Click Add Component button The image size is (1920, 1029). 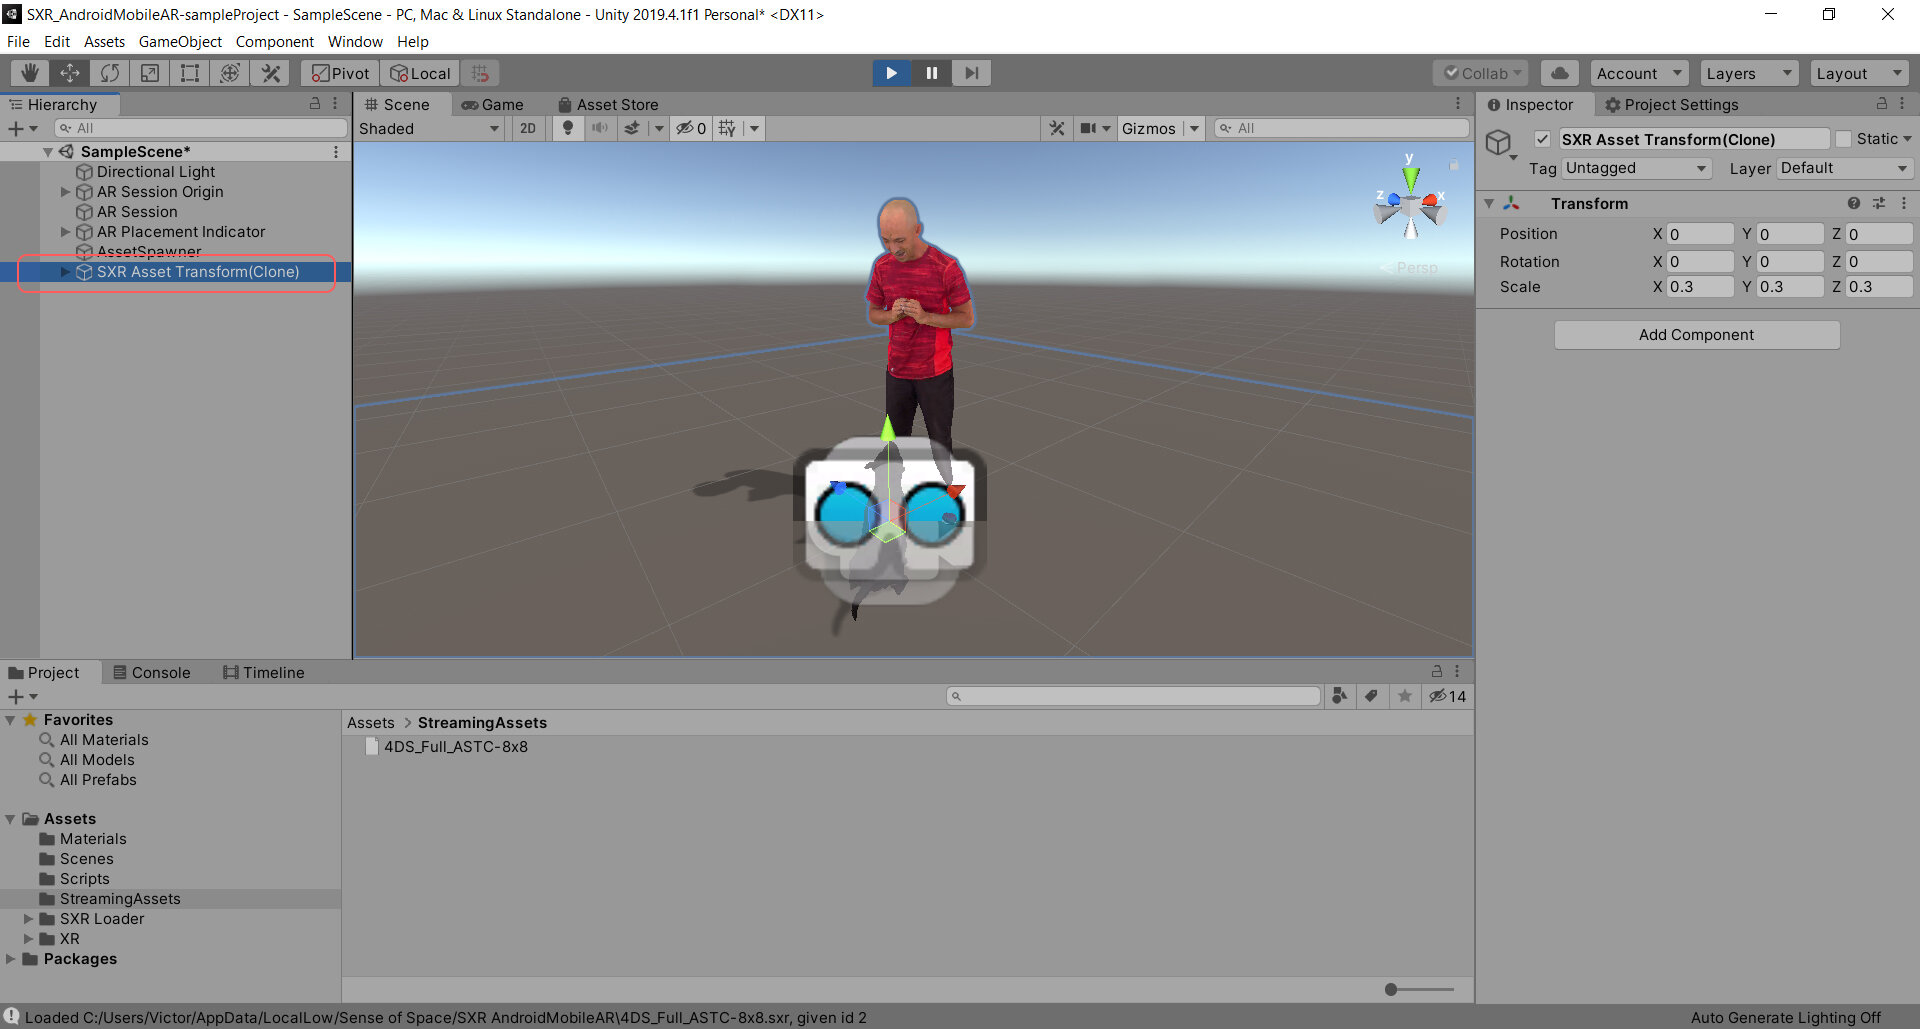(1696, 335)
